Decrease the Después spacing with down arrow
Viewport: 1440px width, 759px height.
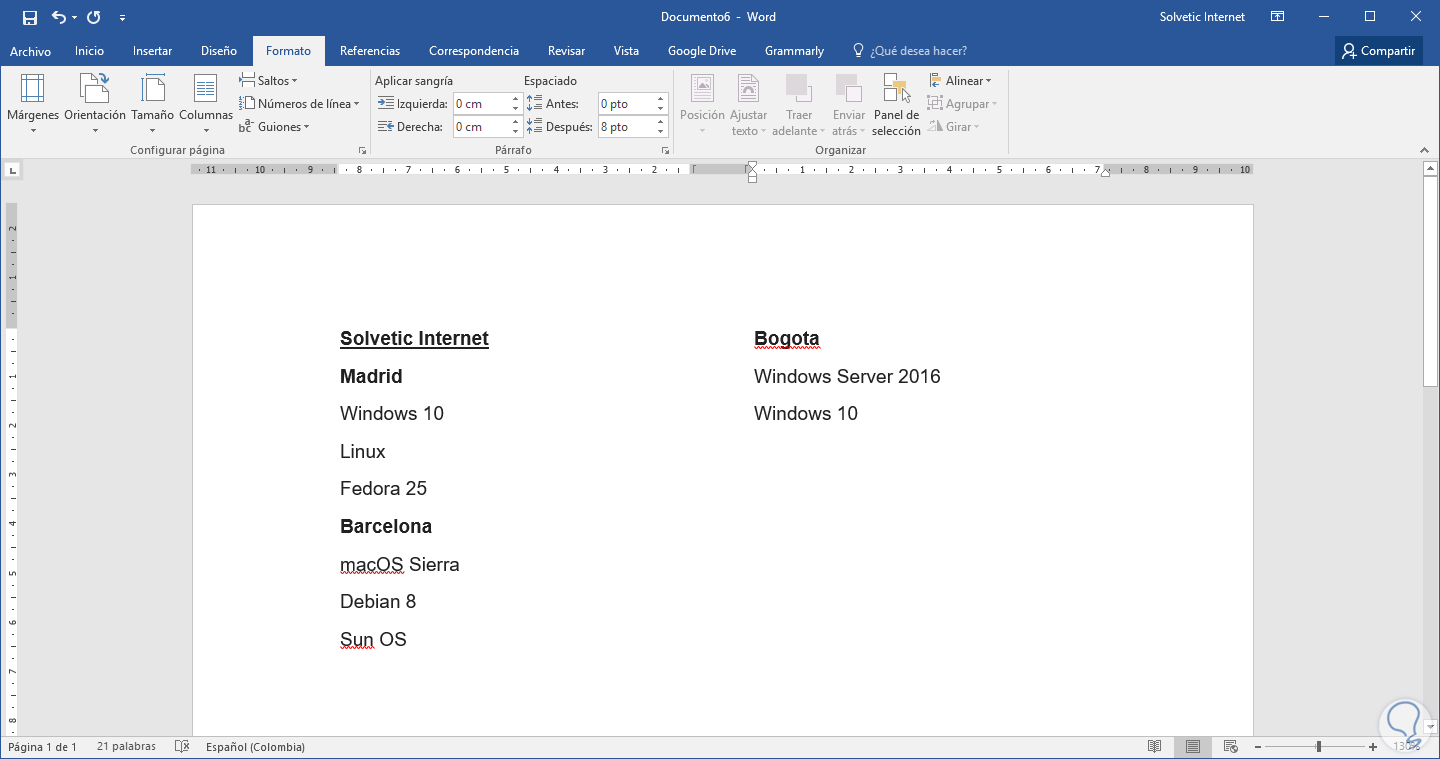coord(661,132)
